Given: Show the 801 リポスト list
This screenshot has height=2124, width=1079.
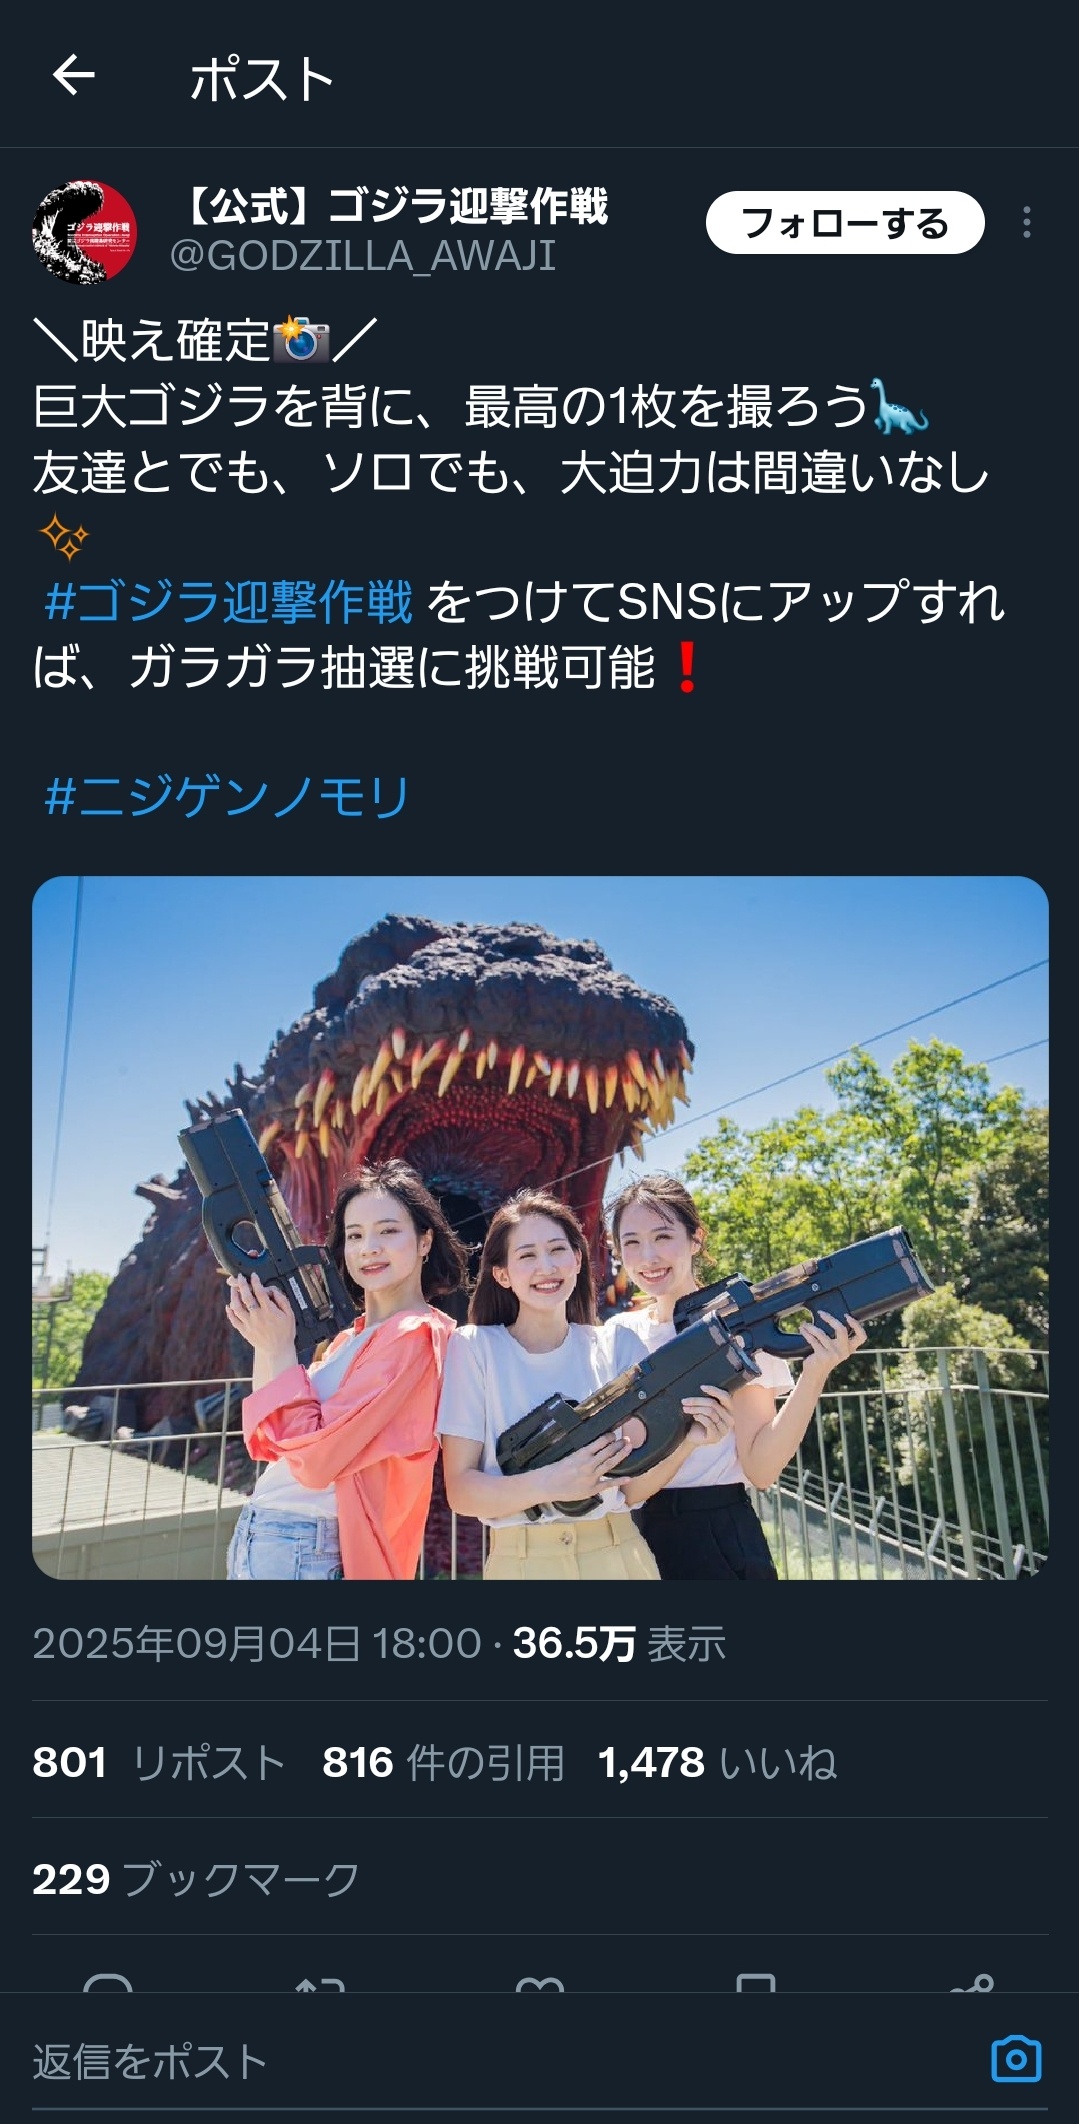Looking at the screenshot, I should point(159,1762).
